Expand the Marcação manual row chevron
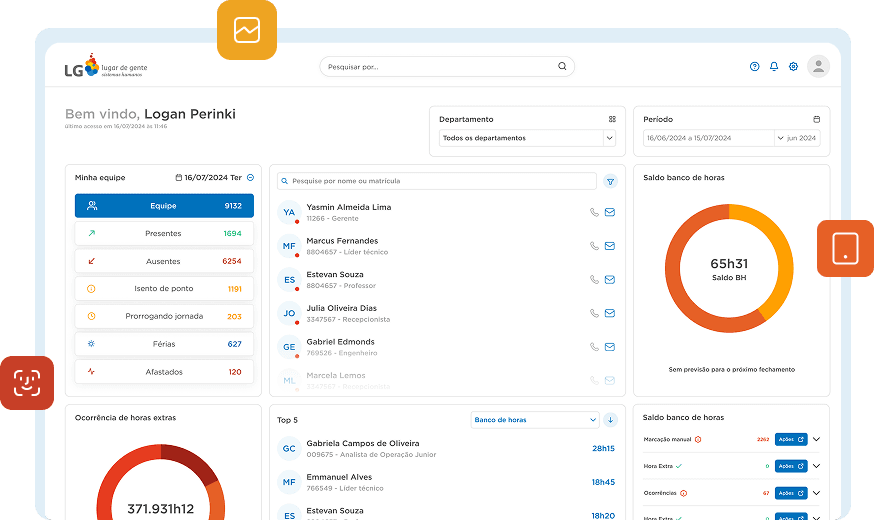The image size is (874, 520). (816, 439)
